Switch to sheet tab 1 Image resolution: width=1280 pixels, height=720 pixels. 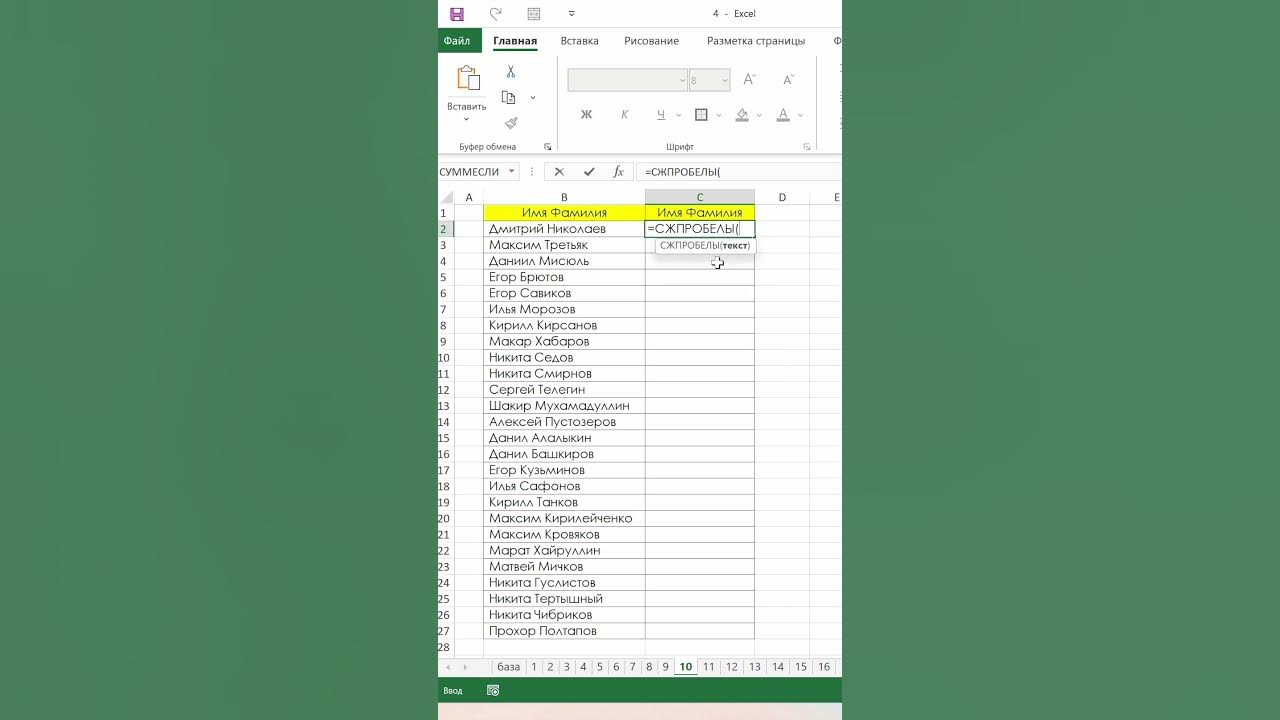click(x=534, y=667)
